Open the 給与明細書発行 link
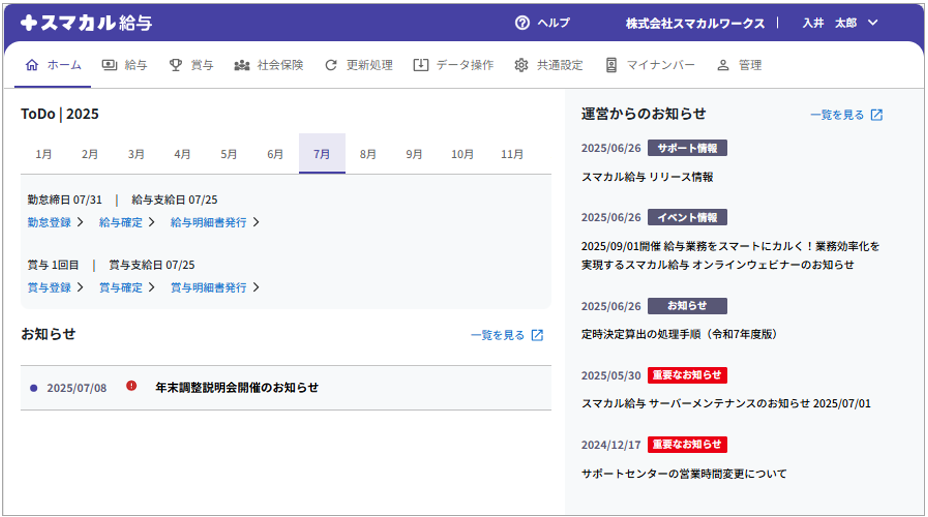 pos(208,222)
